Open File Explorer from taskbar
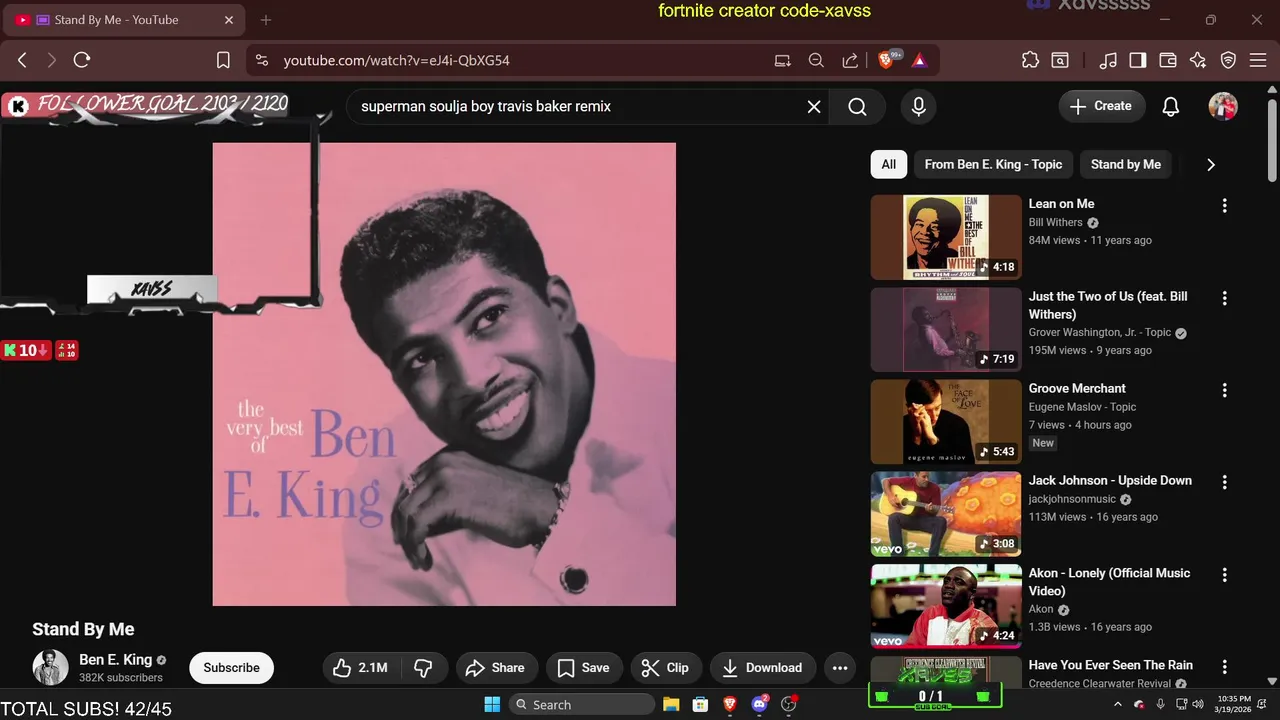 (x=671, y=705)
